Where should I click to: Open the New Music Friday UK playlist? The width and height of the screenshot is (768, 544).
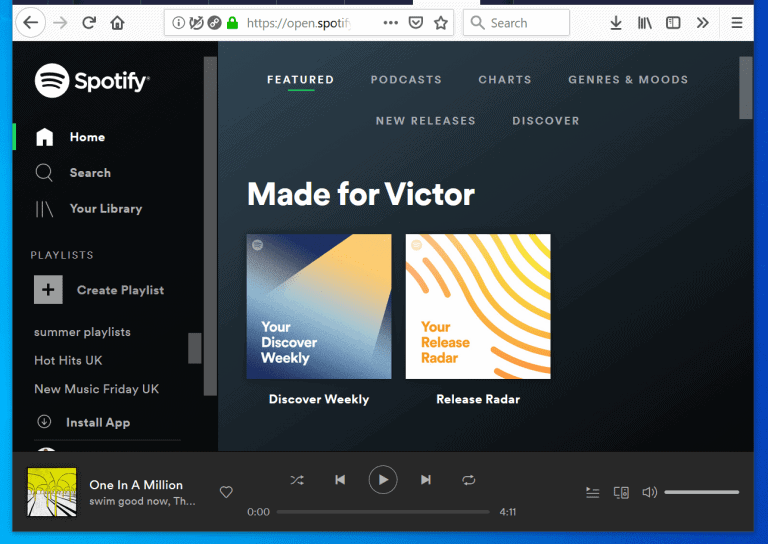(96, 389)
